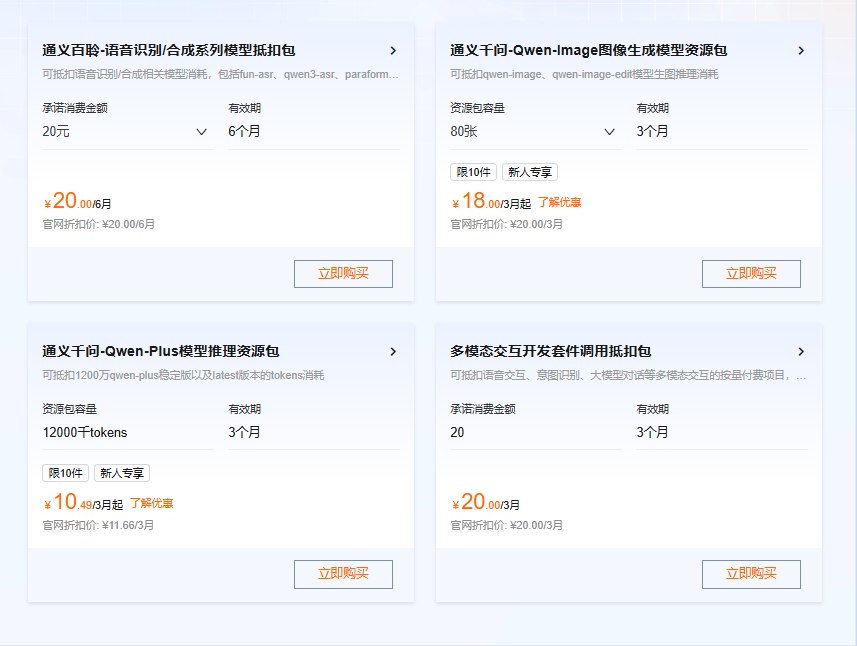Click 立即购买 for the Qwen-Plus package
This screenshot has width=857, height=646.
tap(343, 574)
